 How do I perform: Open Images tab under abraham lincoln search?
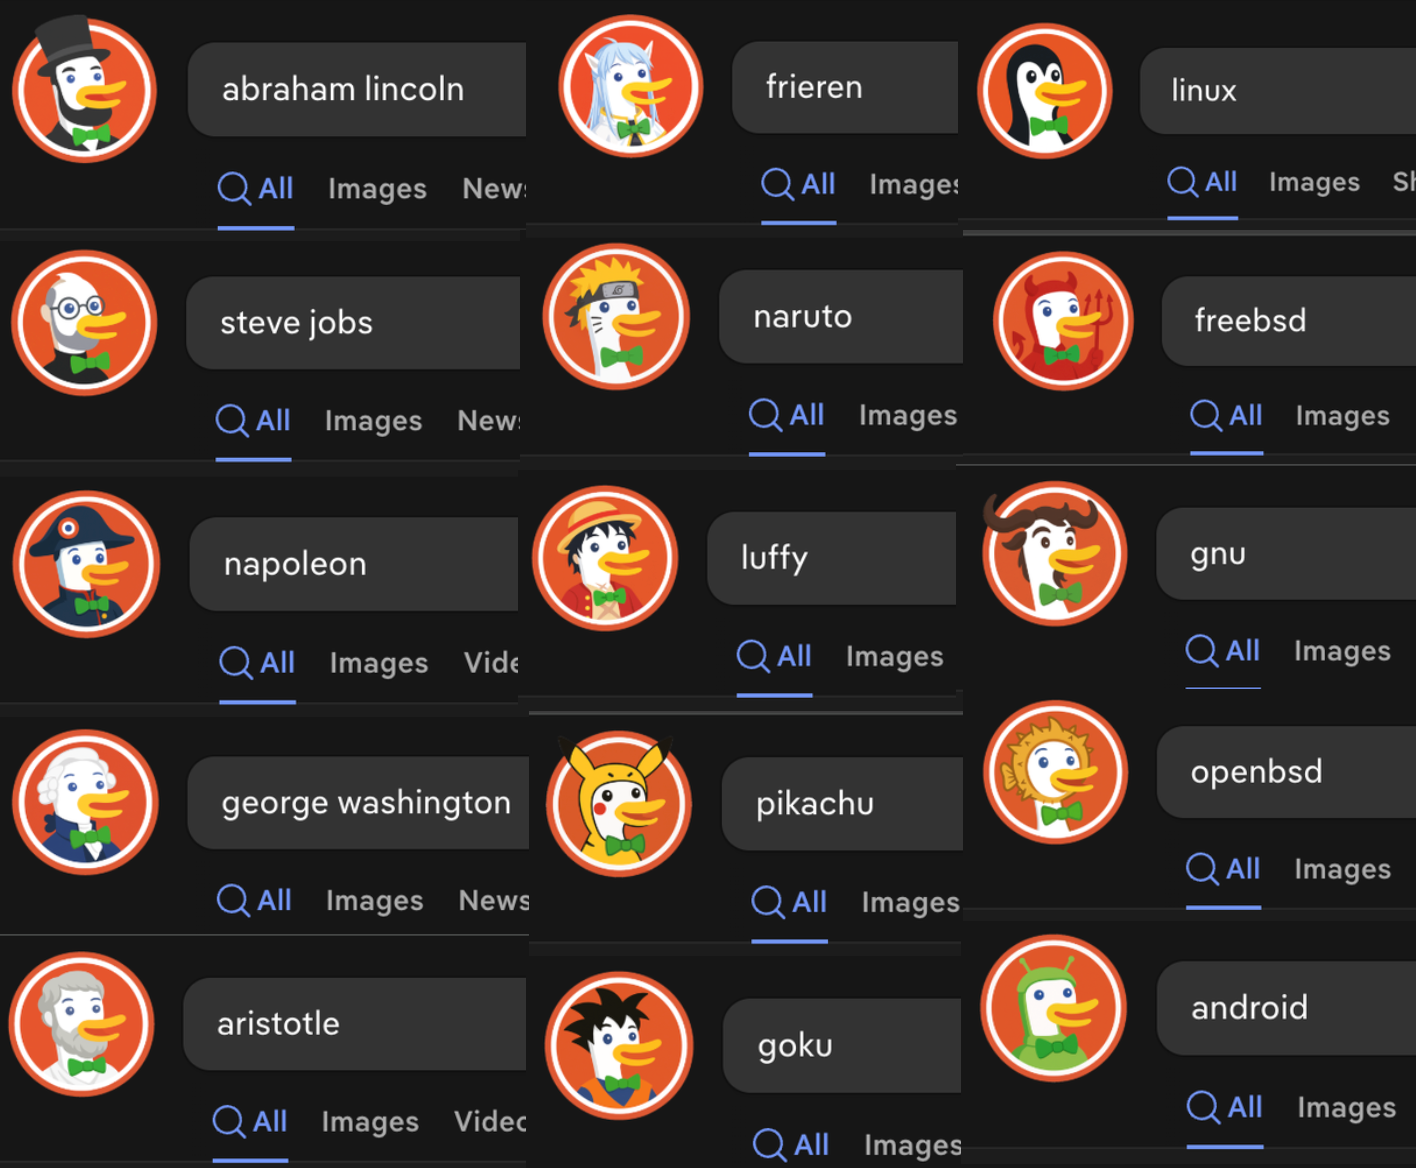[377, 189]
